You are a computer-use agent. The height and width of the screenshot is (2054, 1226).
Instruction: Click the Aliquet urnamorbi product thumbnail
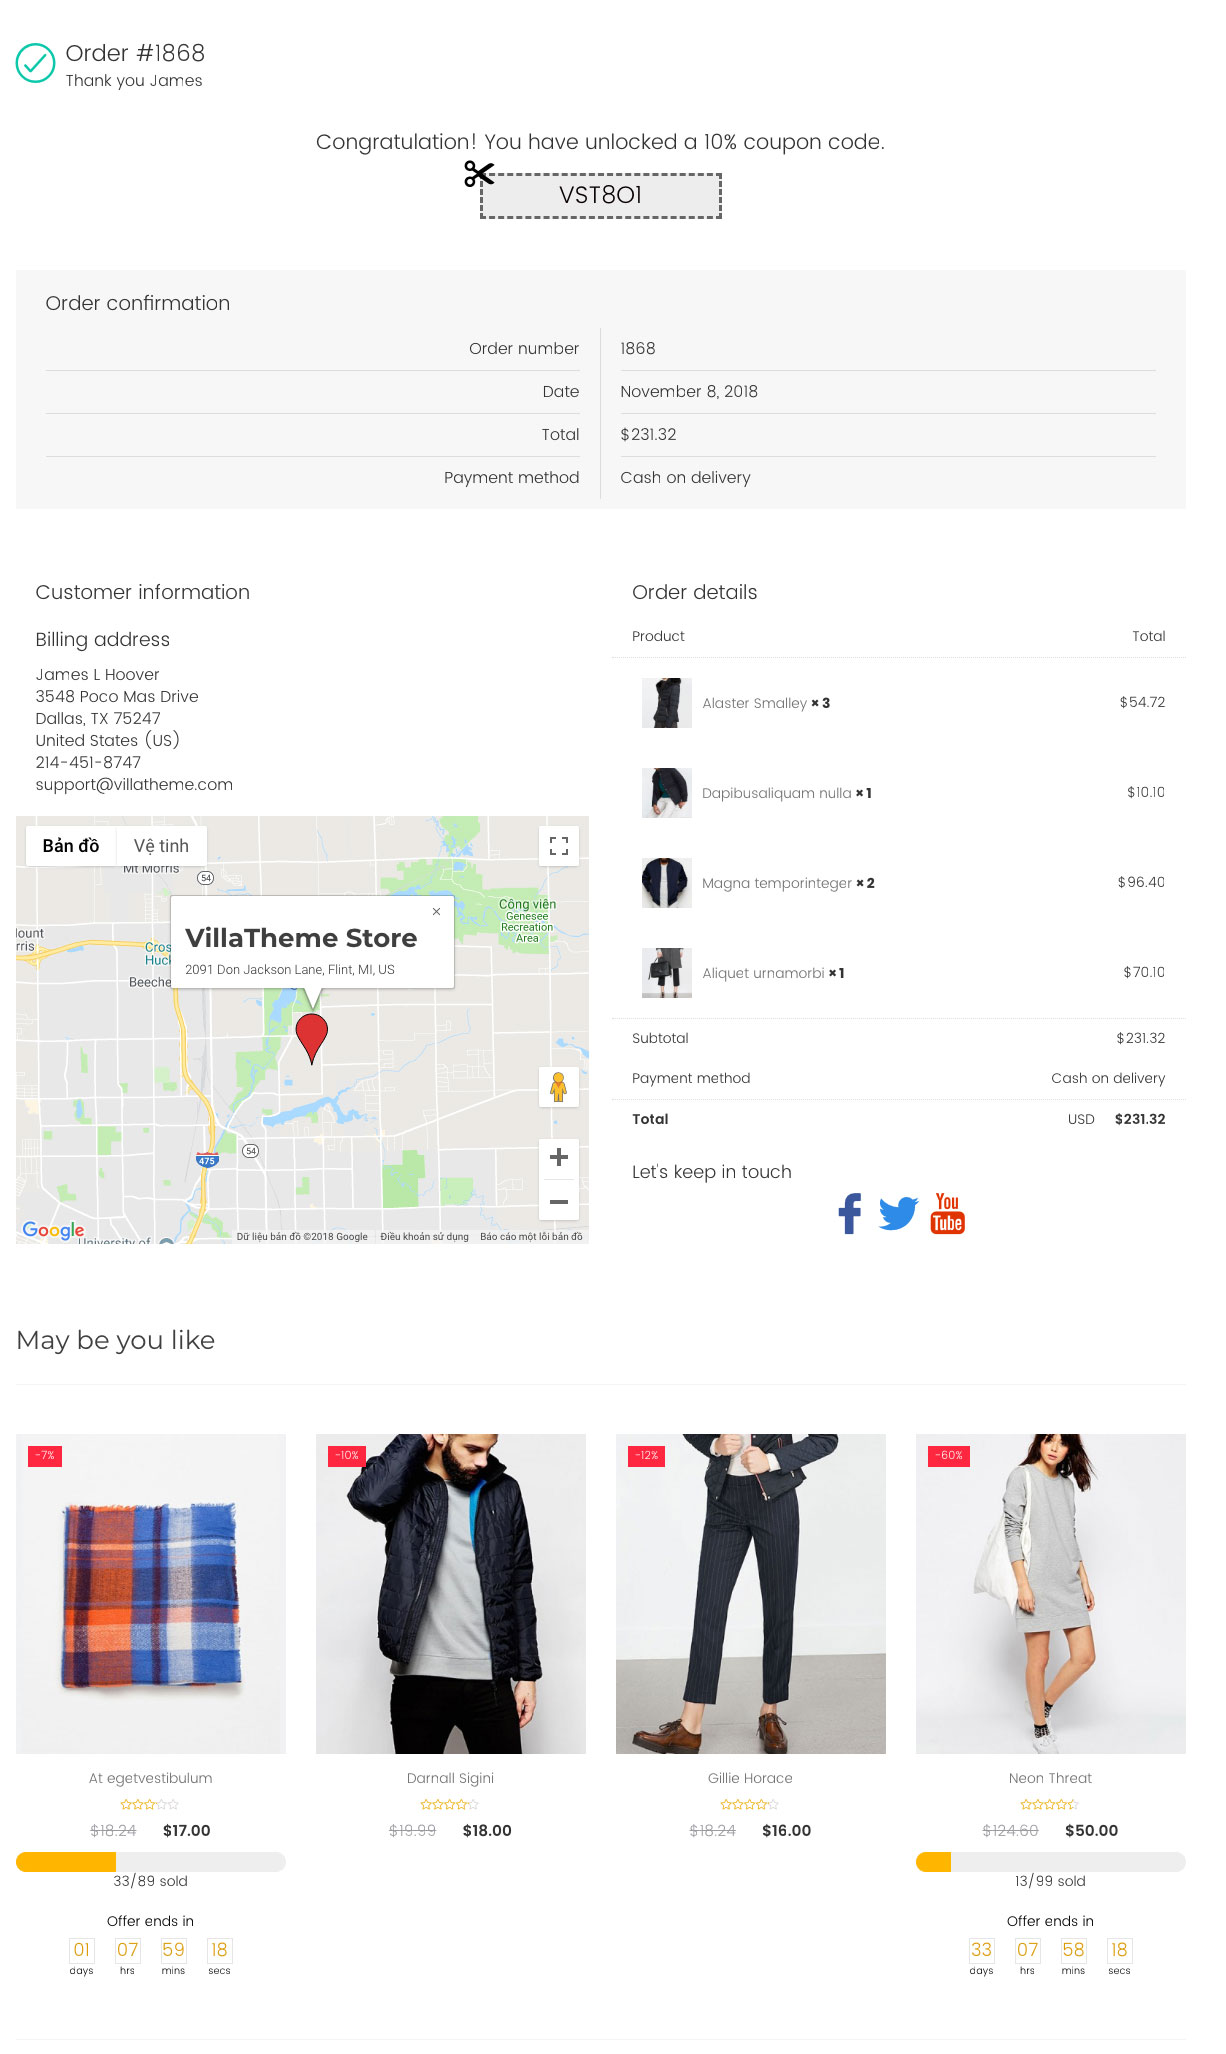pyautogui.click(x=667, y=973)
